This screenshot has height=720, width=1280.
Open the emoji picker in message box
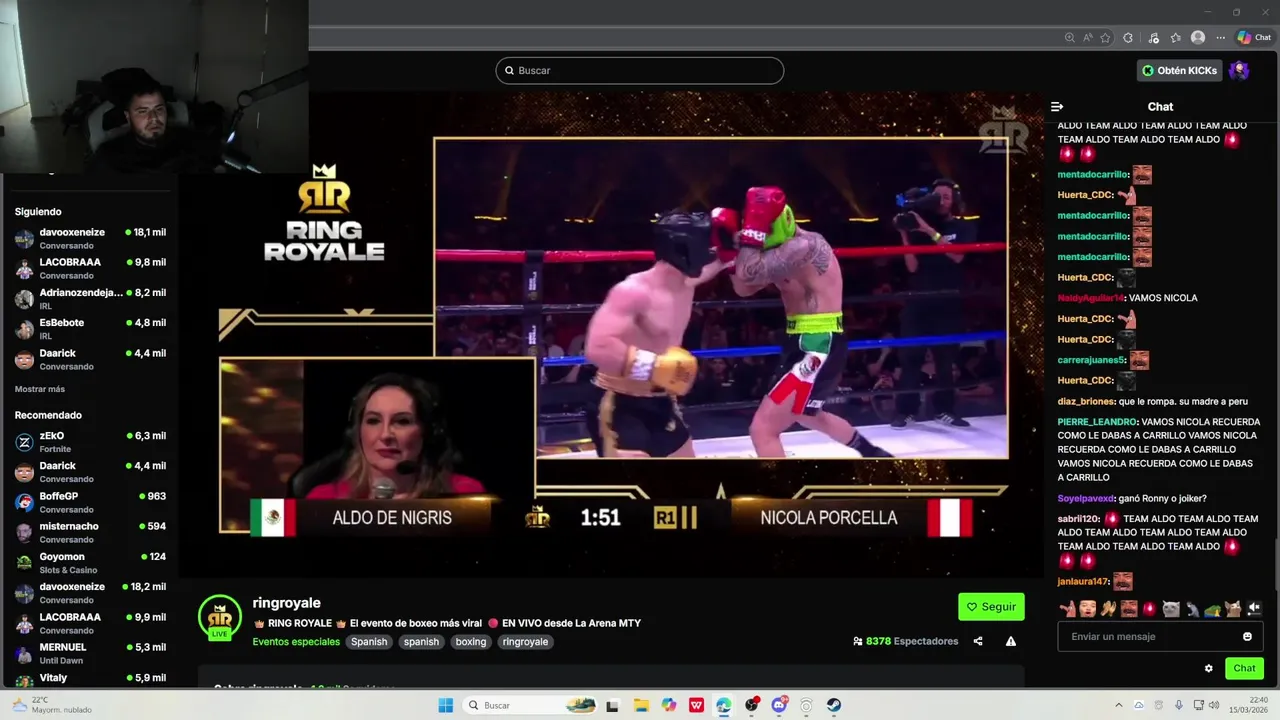click(x=1247, y=636)
